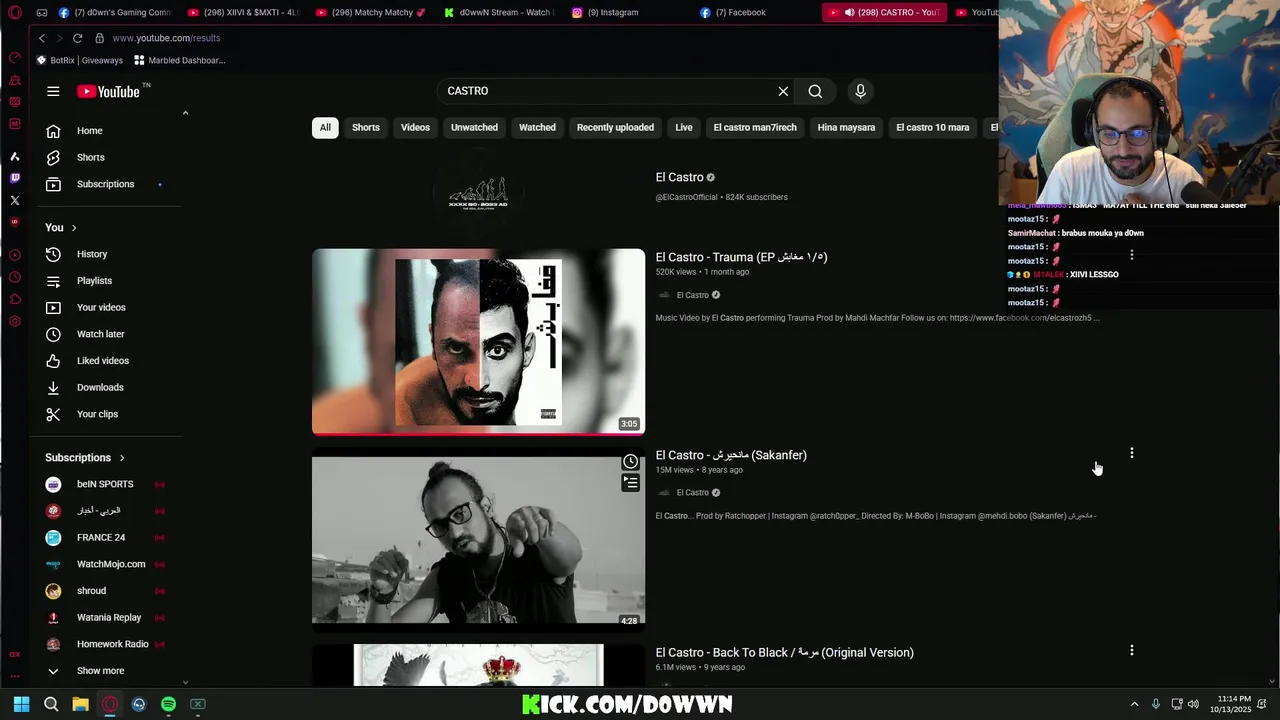The height and width of the screenshot is (720, 1280).
Task: Open X (Twitter) panel in Opera sidebar
Action: (14, 200)
